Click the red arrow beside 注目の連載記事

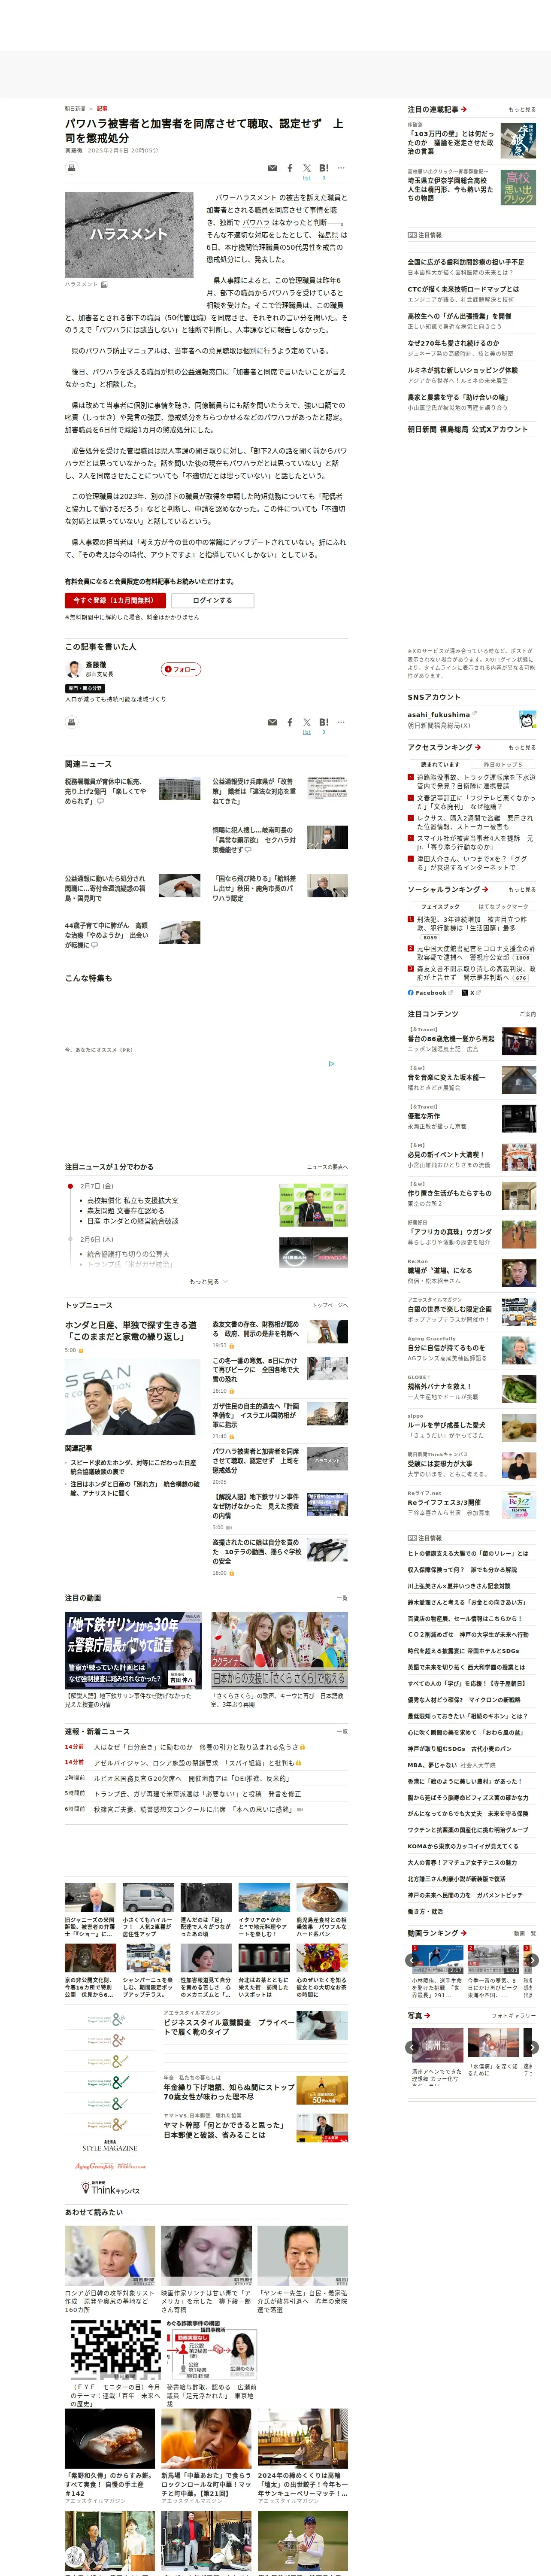[464, 109]
